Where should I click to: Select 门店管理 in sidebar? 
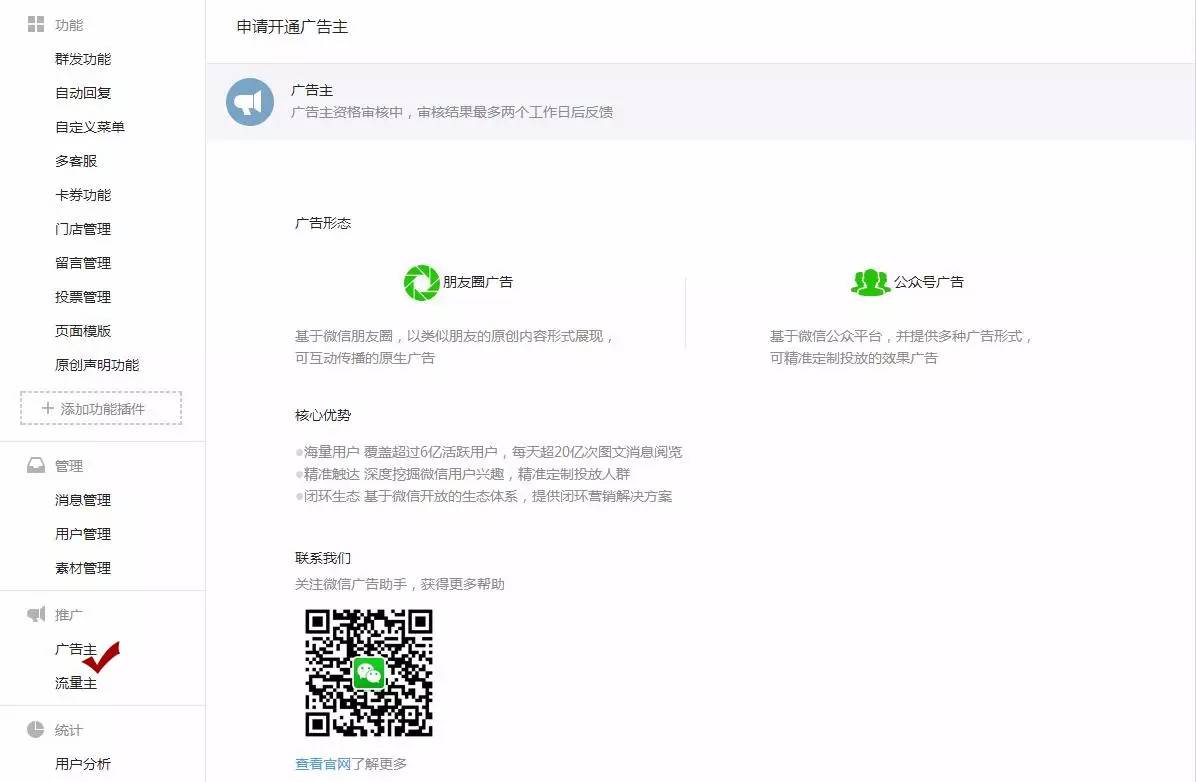coord(83,229)
